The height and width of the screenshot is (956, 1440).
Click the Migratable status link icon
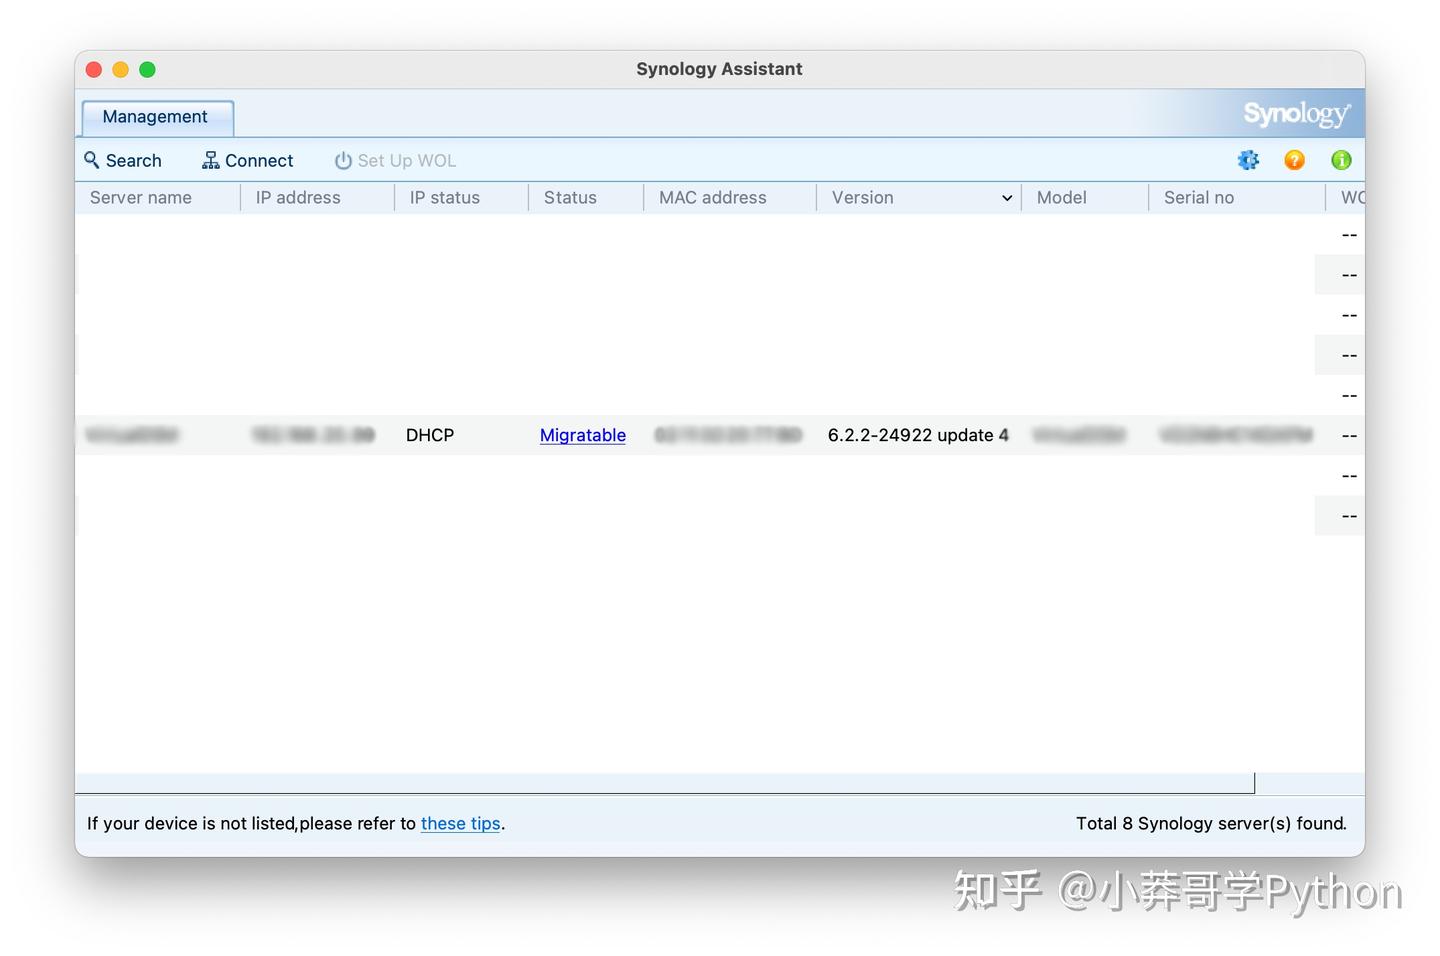point(582,435)
